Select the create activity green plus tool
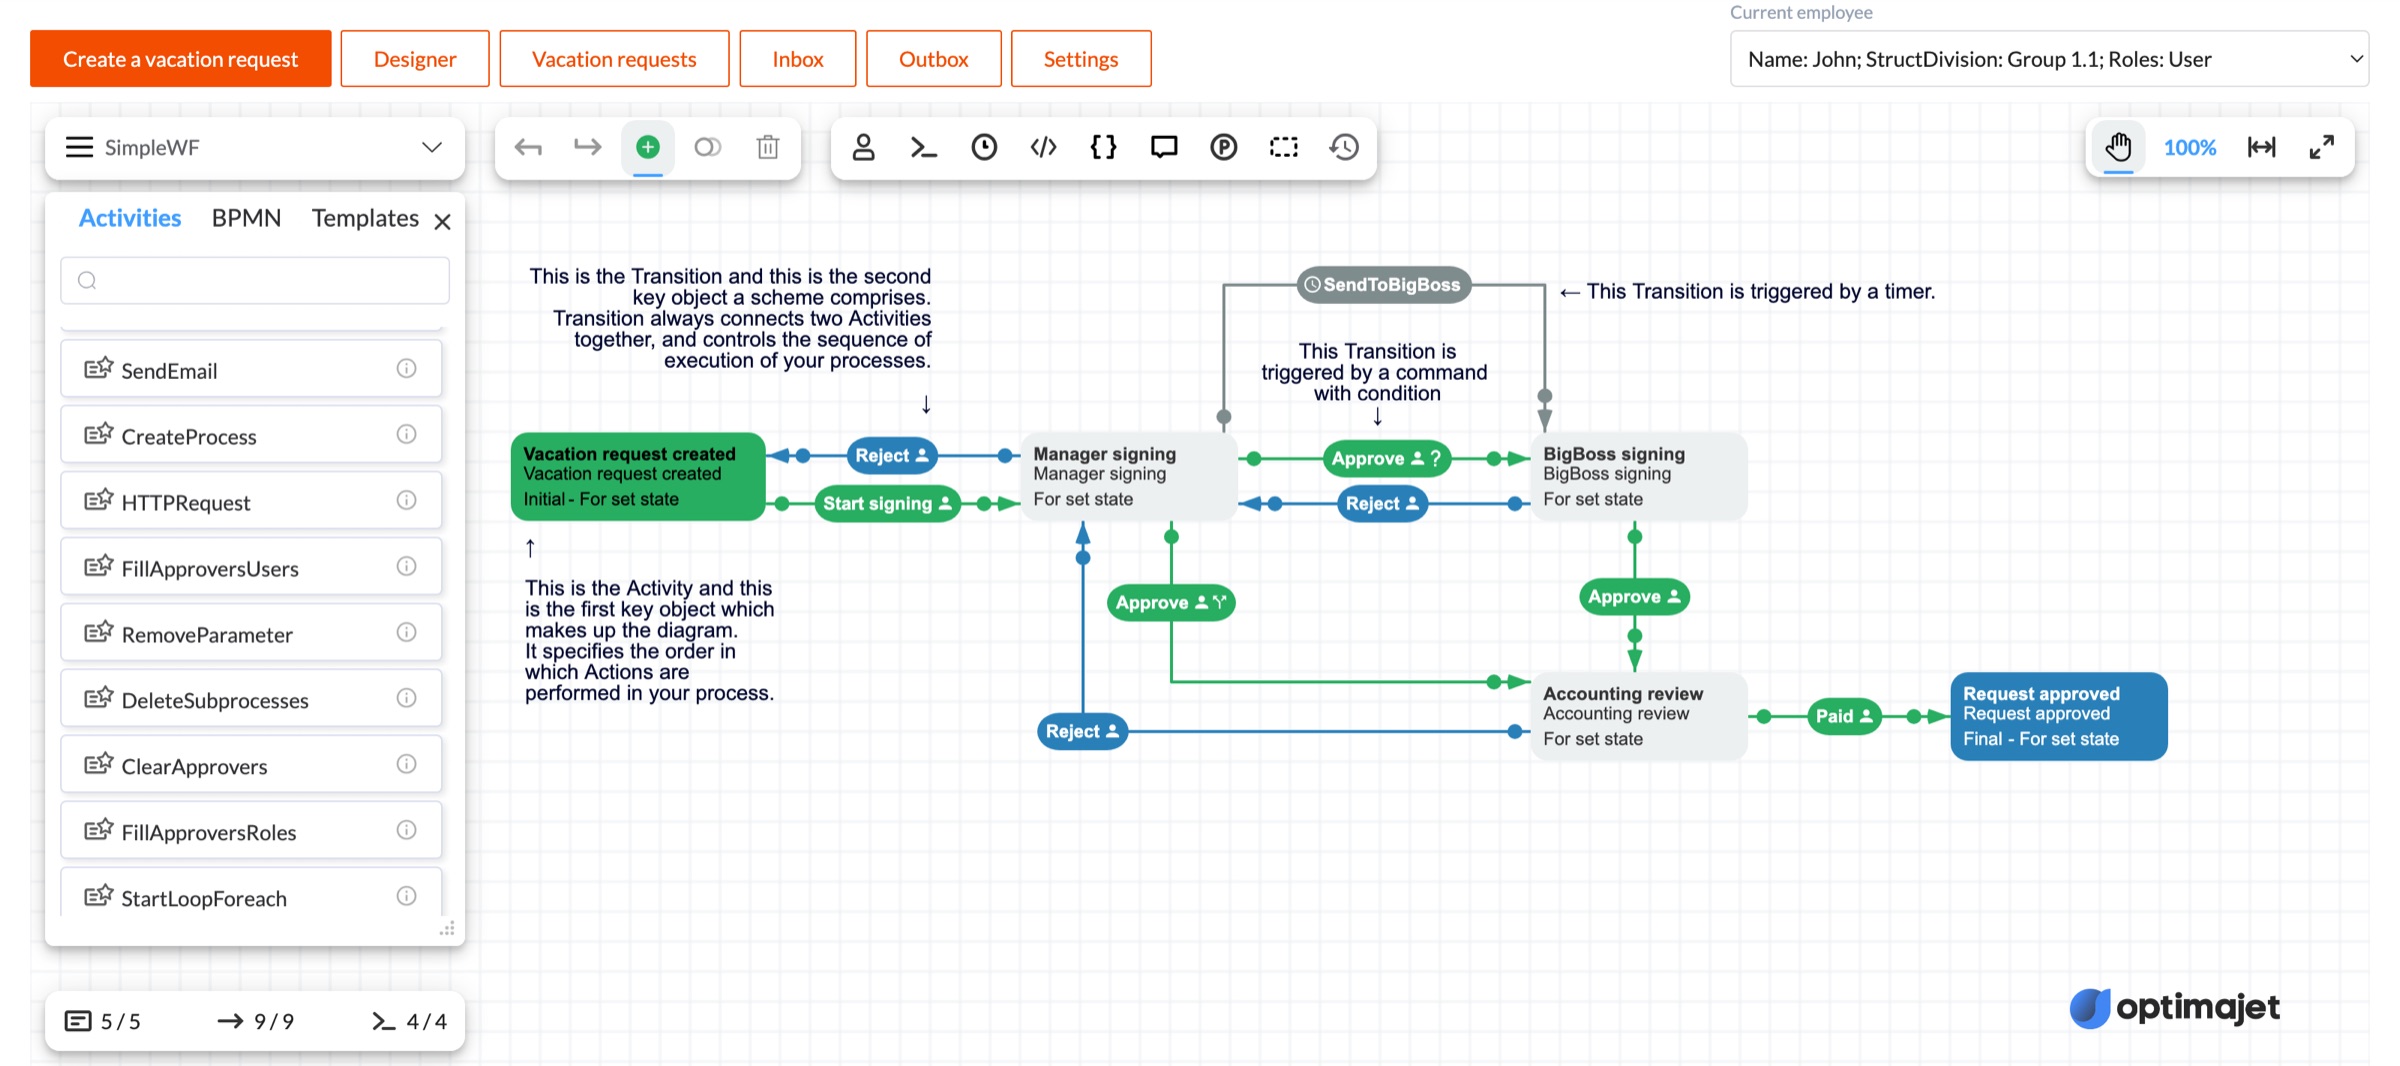Viewport: 2400px width, 1066px height. click(x=648, y=148)
